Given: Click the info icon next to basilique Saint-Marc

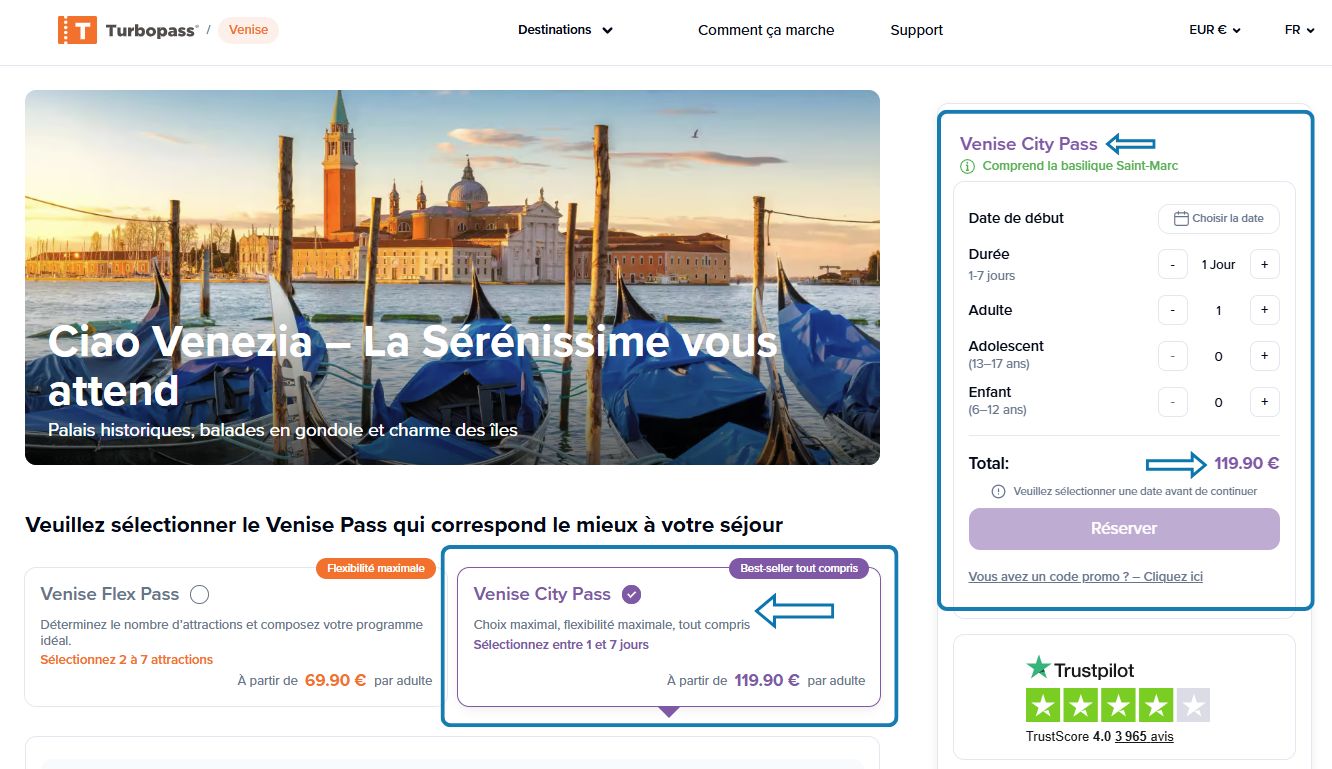Looking at the screenshot, I should (966, 166).
